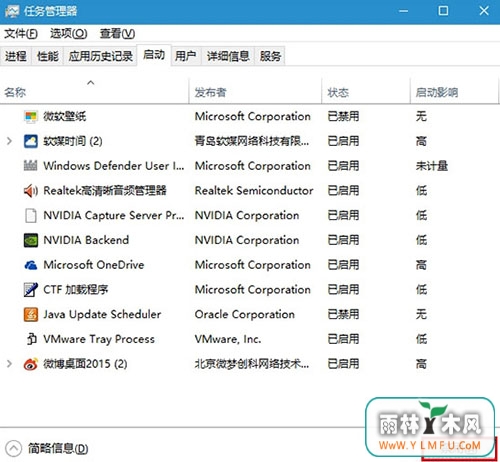Click 高 startup impact of 软媒时间
500x462 pixels.
[x=421, y=141]
